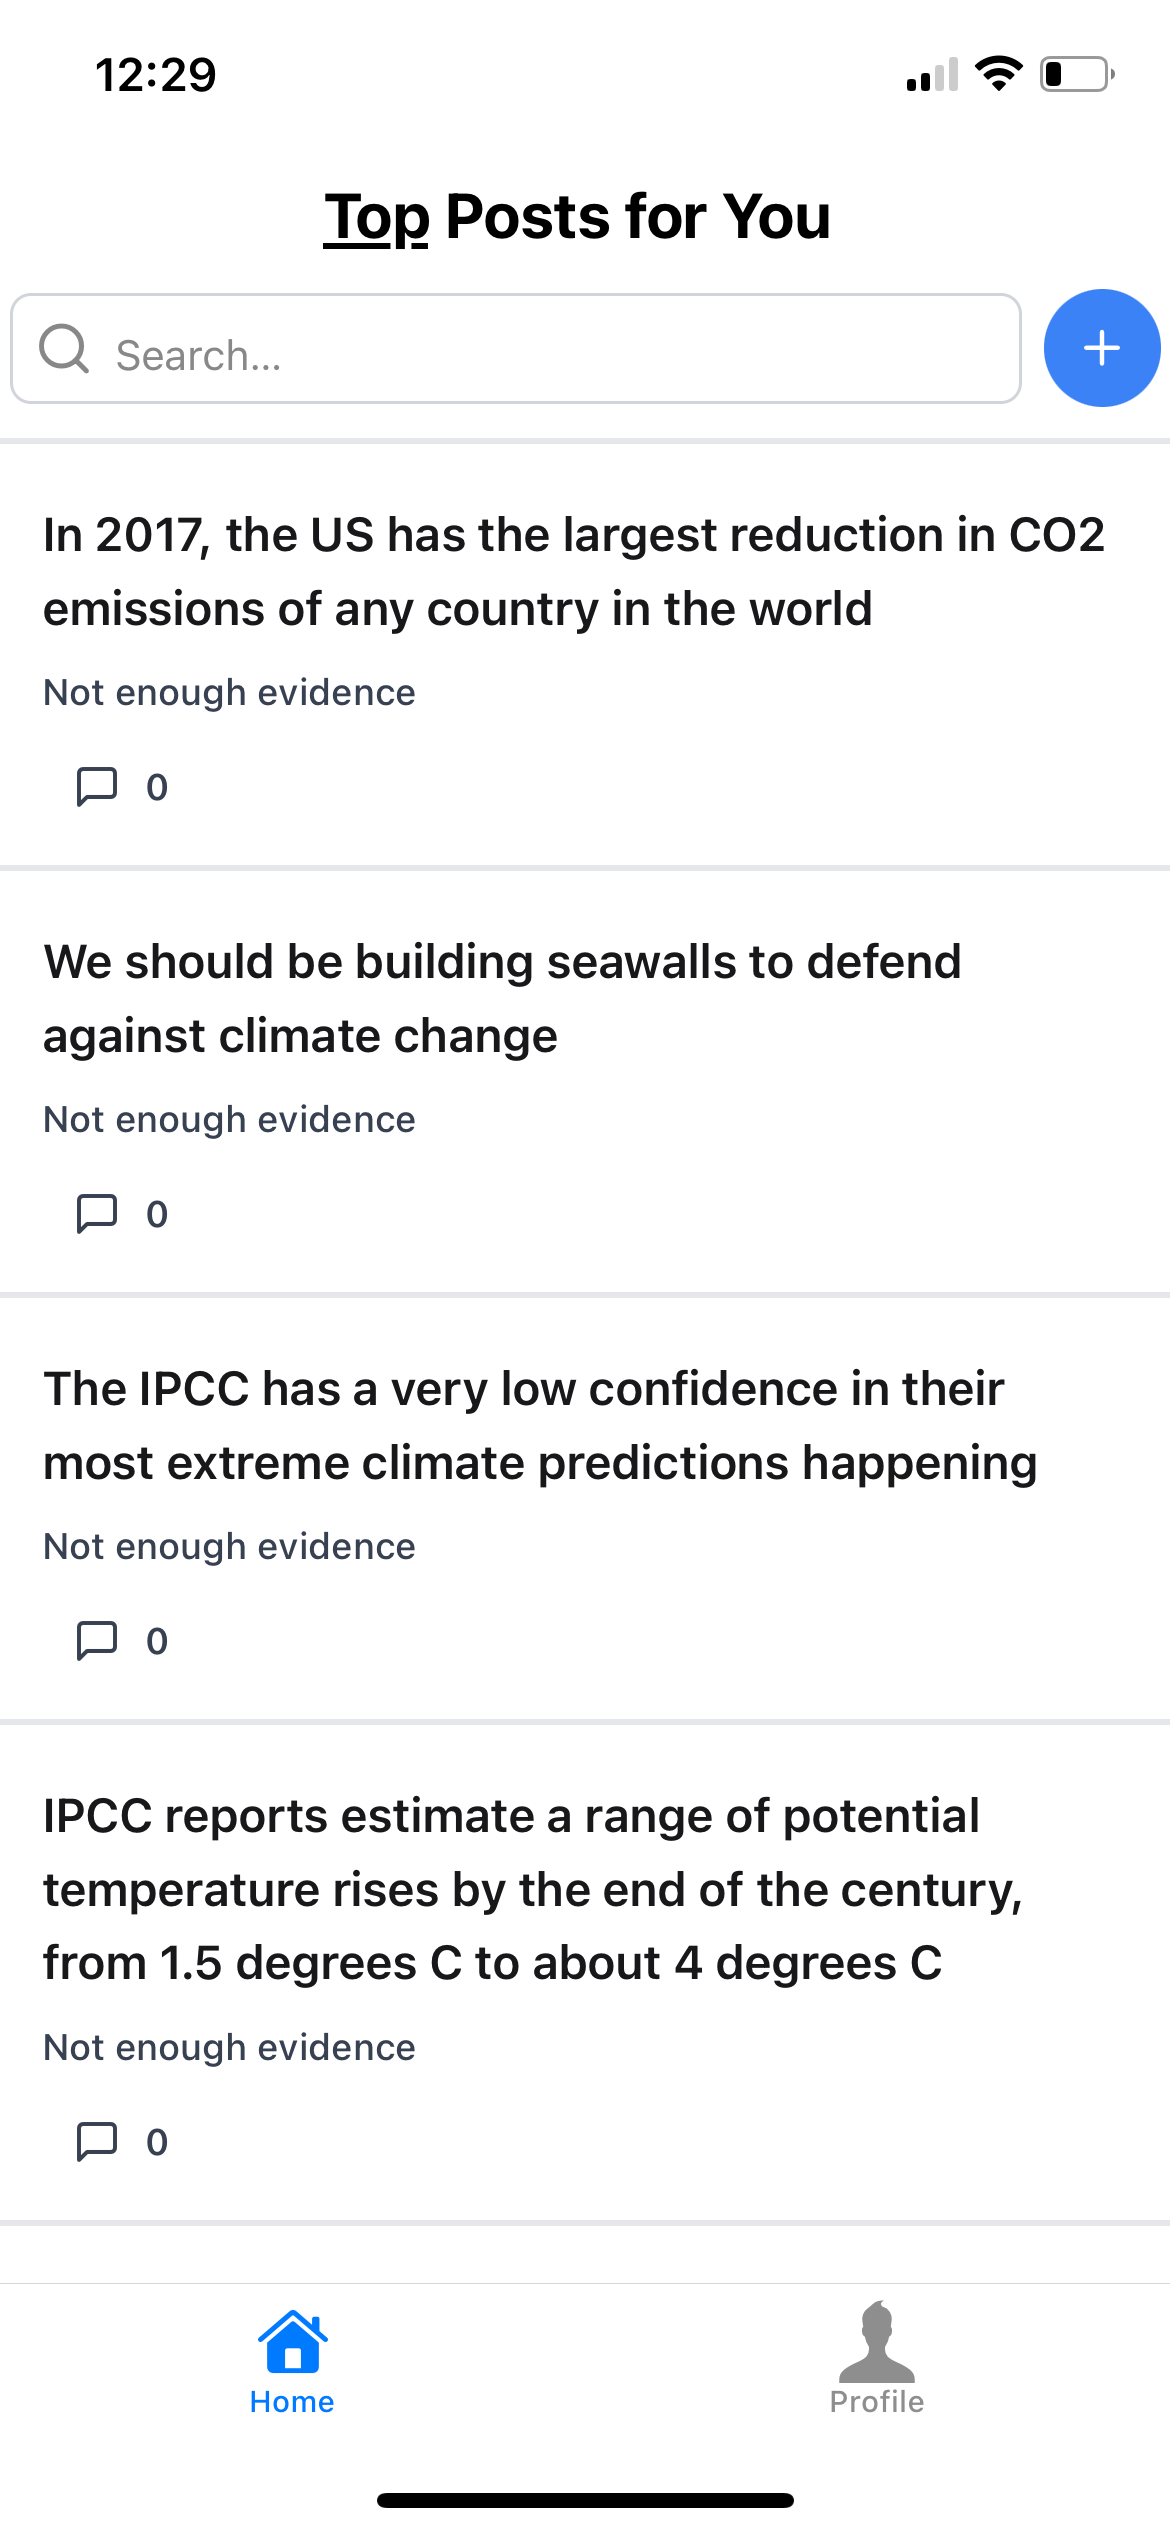Switch to the Home tab

pyautogui.click(x=292, y=2360)
